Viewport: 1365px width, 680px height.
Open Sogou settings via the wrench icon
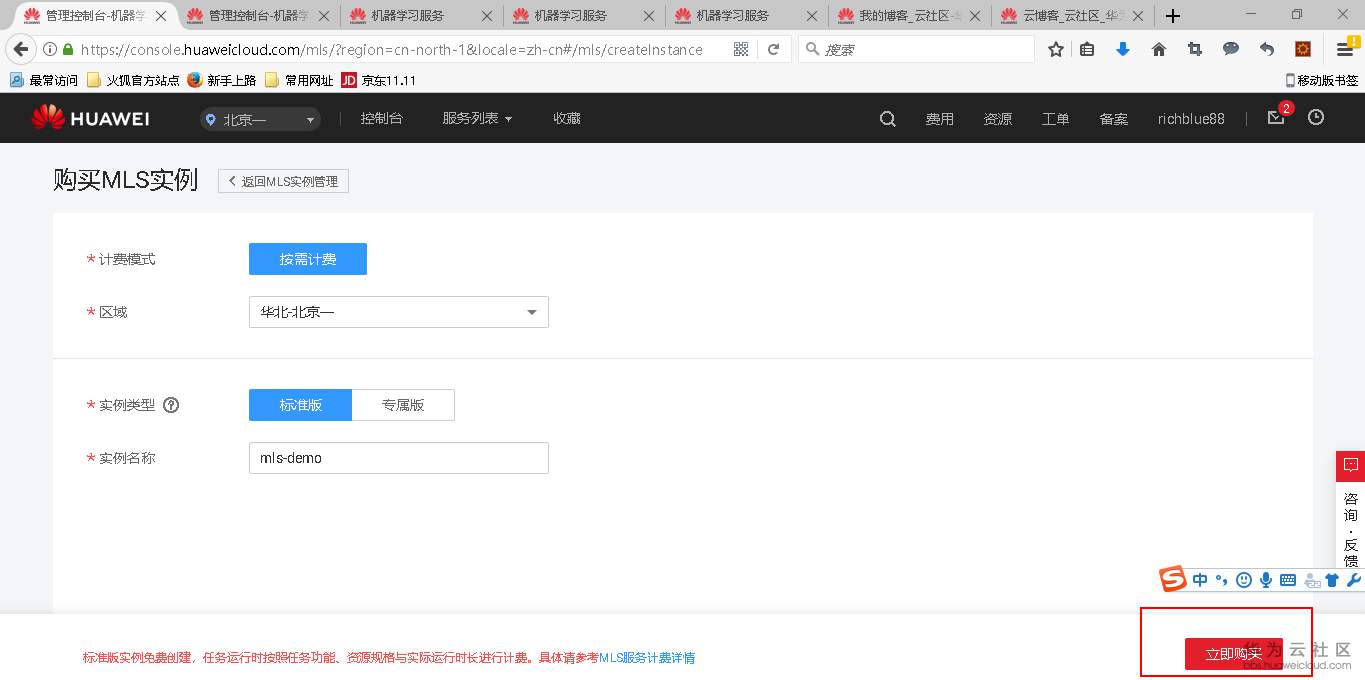click(x=1353, y=579)
